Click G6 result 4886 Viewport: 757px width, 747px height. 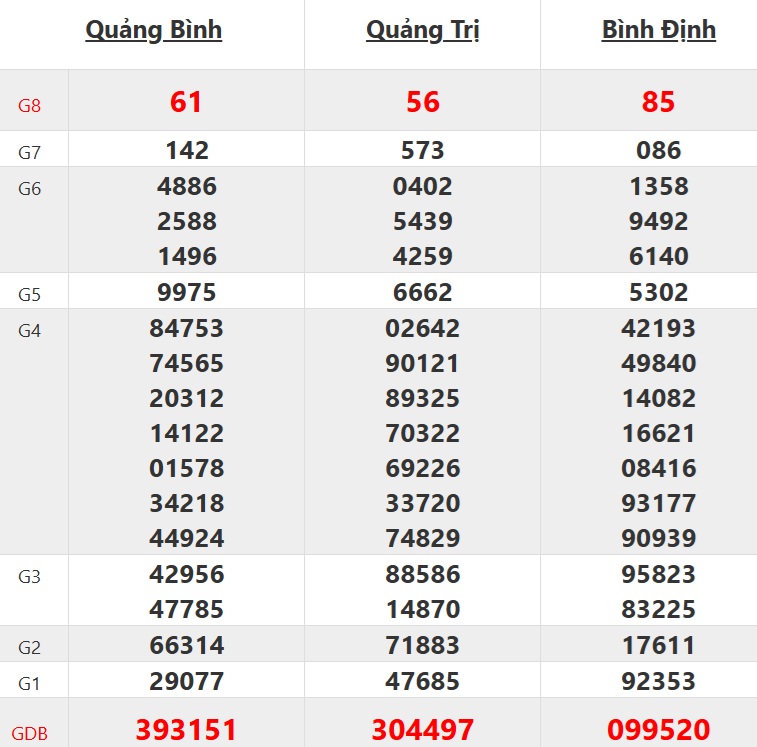[x=186, y=186]
